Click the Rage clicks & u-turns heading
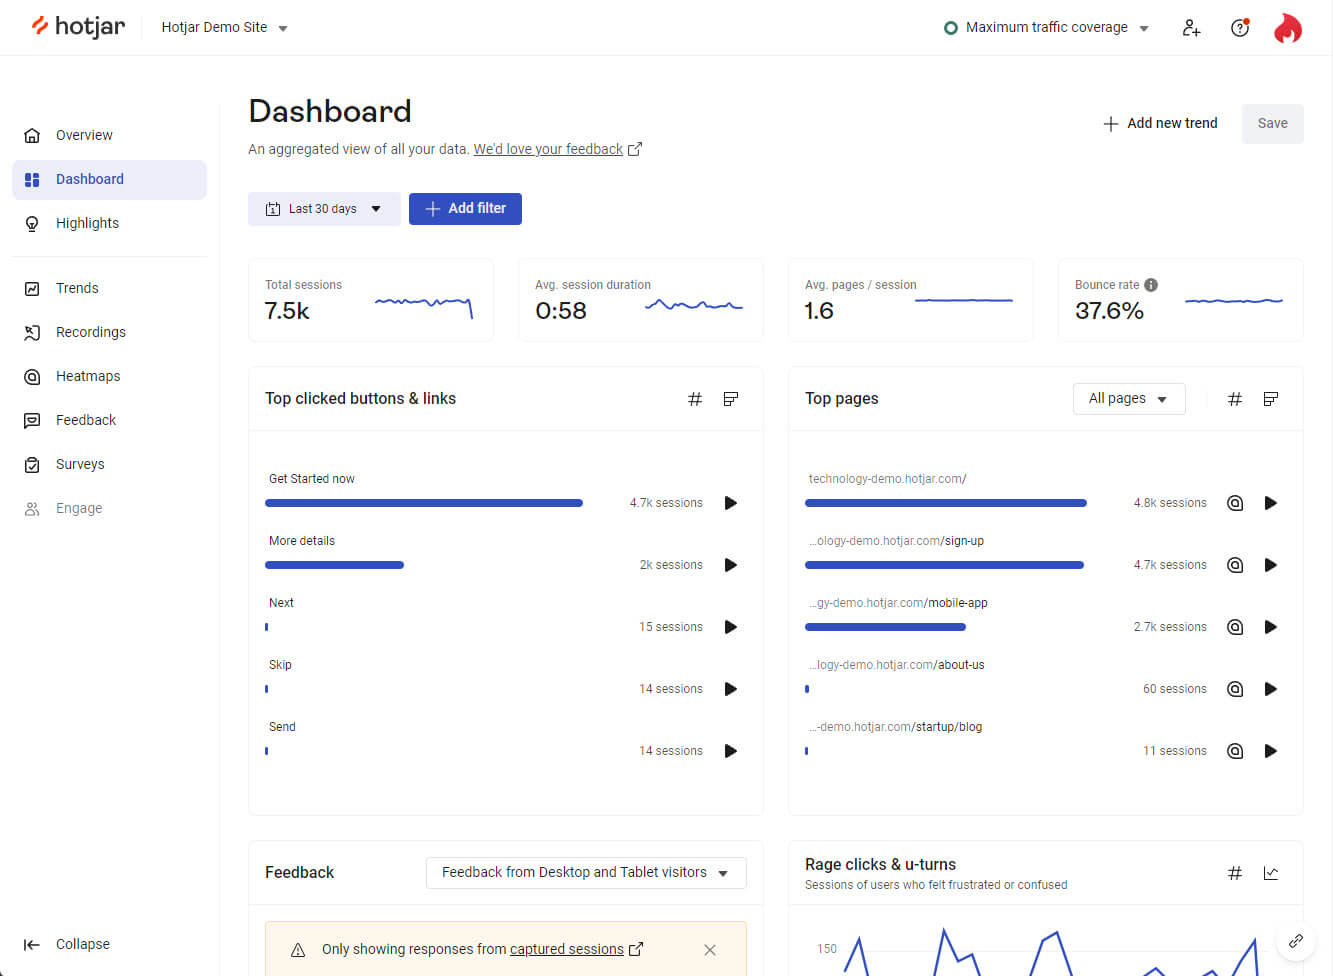Screen dimensions: 1333x976 pos(880,864)
